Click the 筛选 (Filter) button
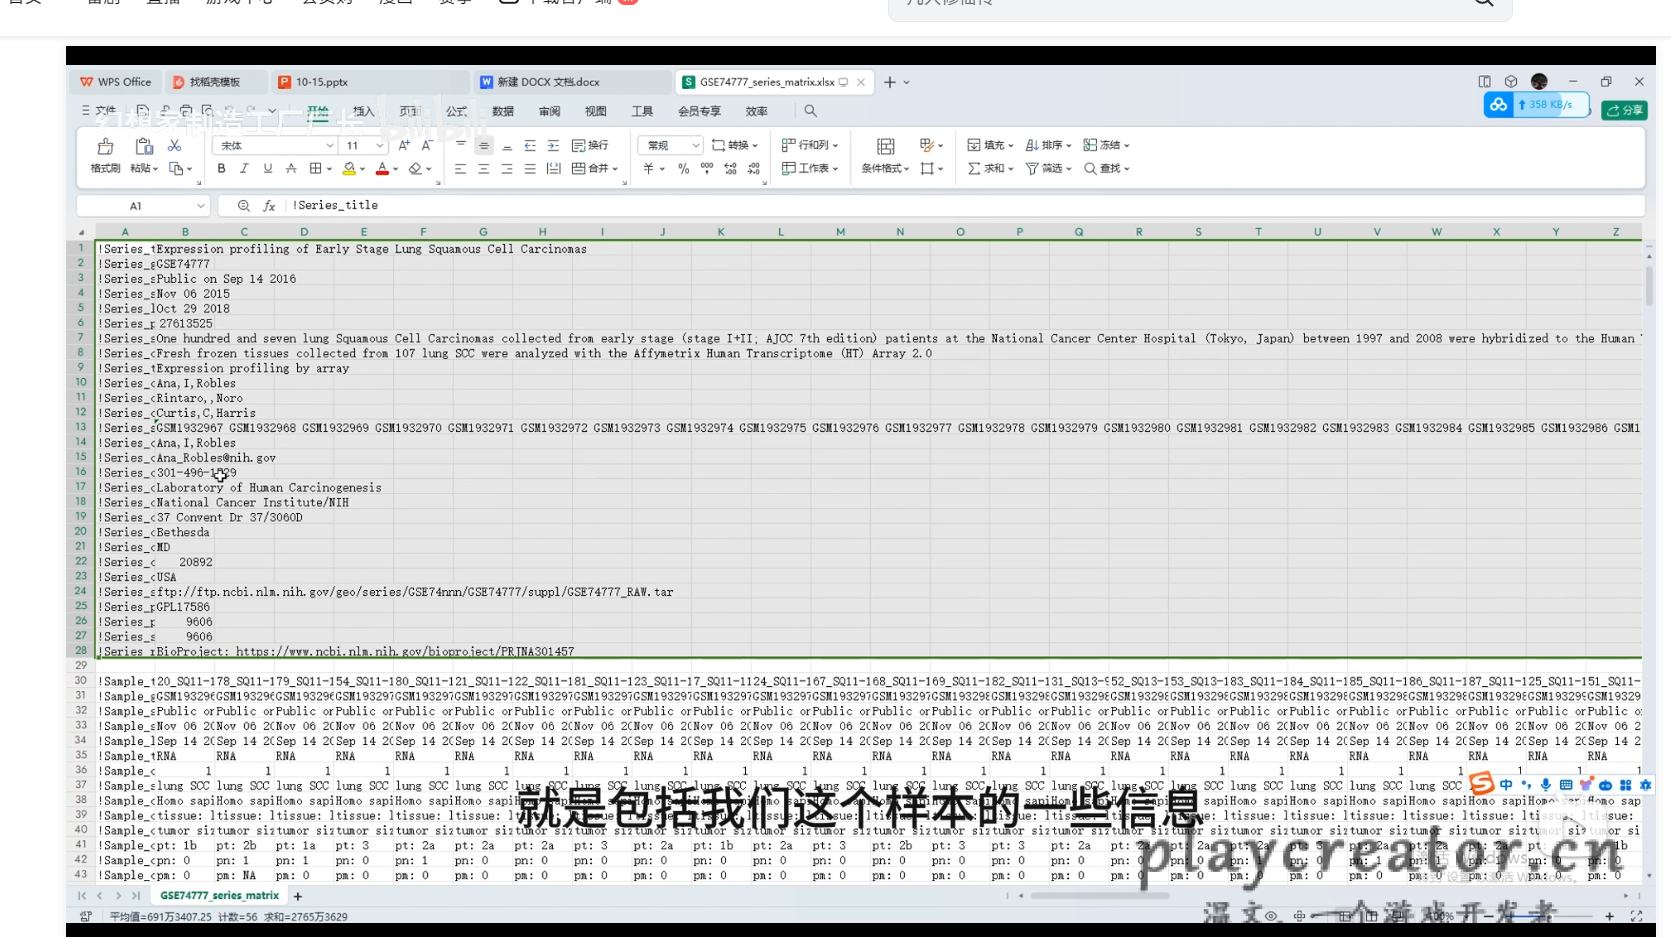This screenshot has height=937, width=1671. 1044,169
